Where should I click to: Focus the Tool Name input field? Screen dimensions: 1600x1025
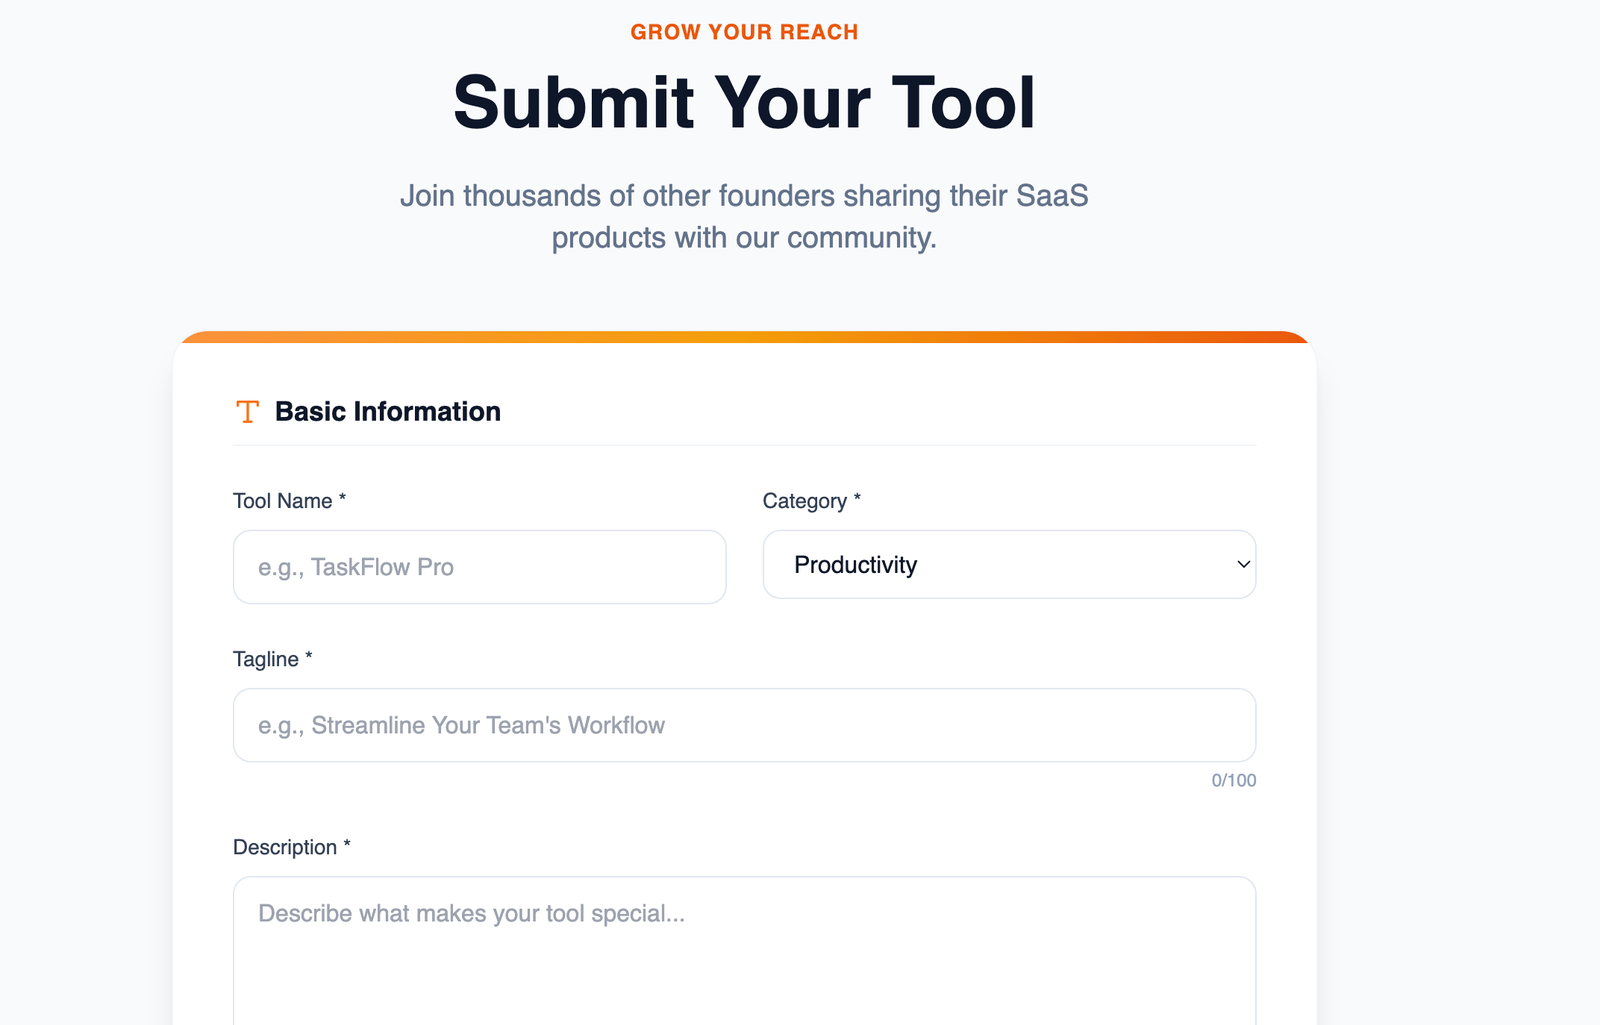pos(479,567)
